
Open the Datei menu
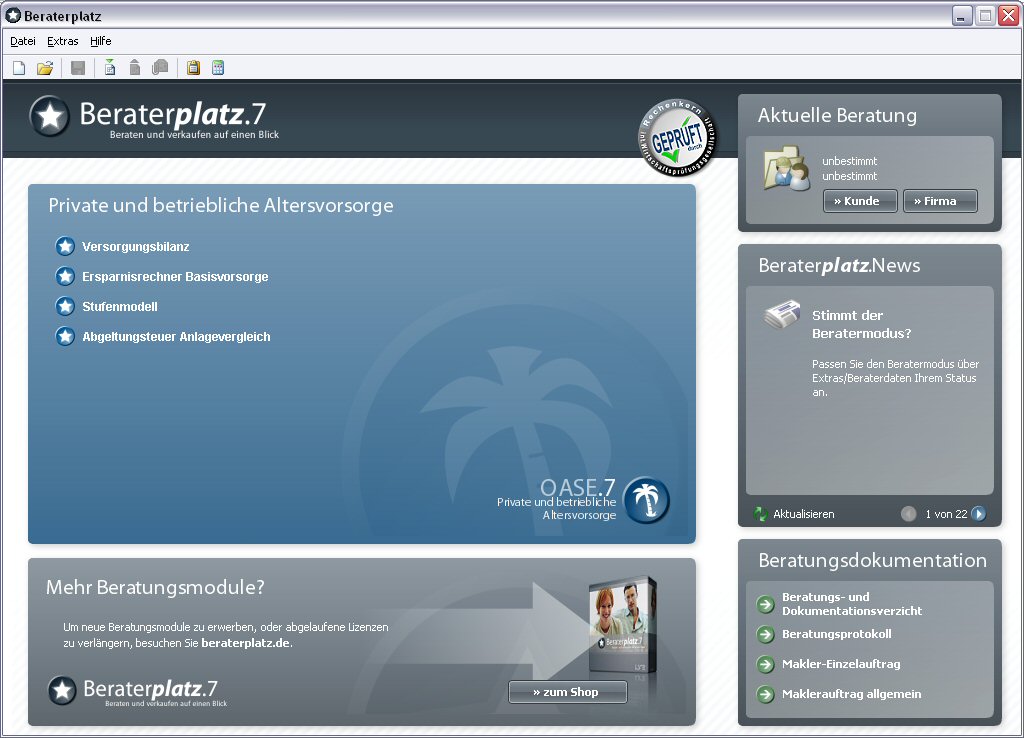pyautogui.click(x=23, y=41)
